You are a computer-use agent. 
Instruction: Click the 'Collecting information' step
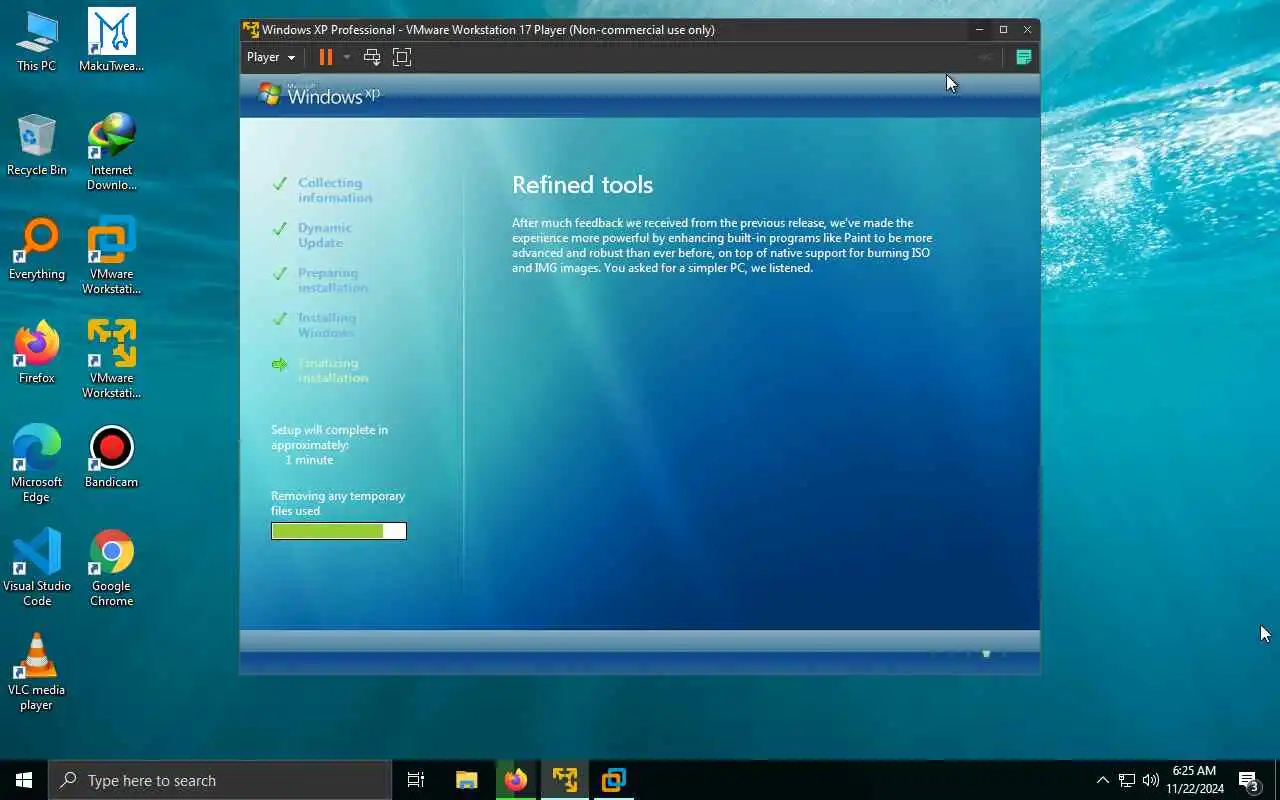coord(335,190)
